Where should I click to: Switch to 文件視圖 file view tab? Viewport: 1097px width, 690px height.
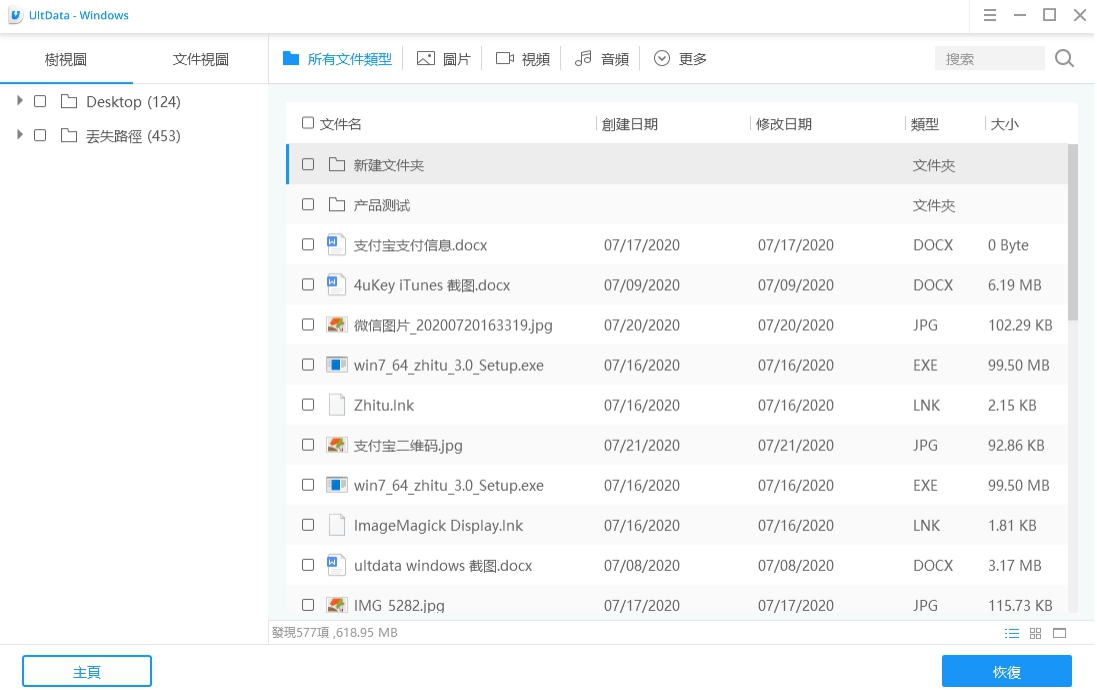[201, 59]
